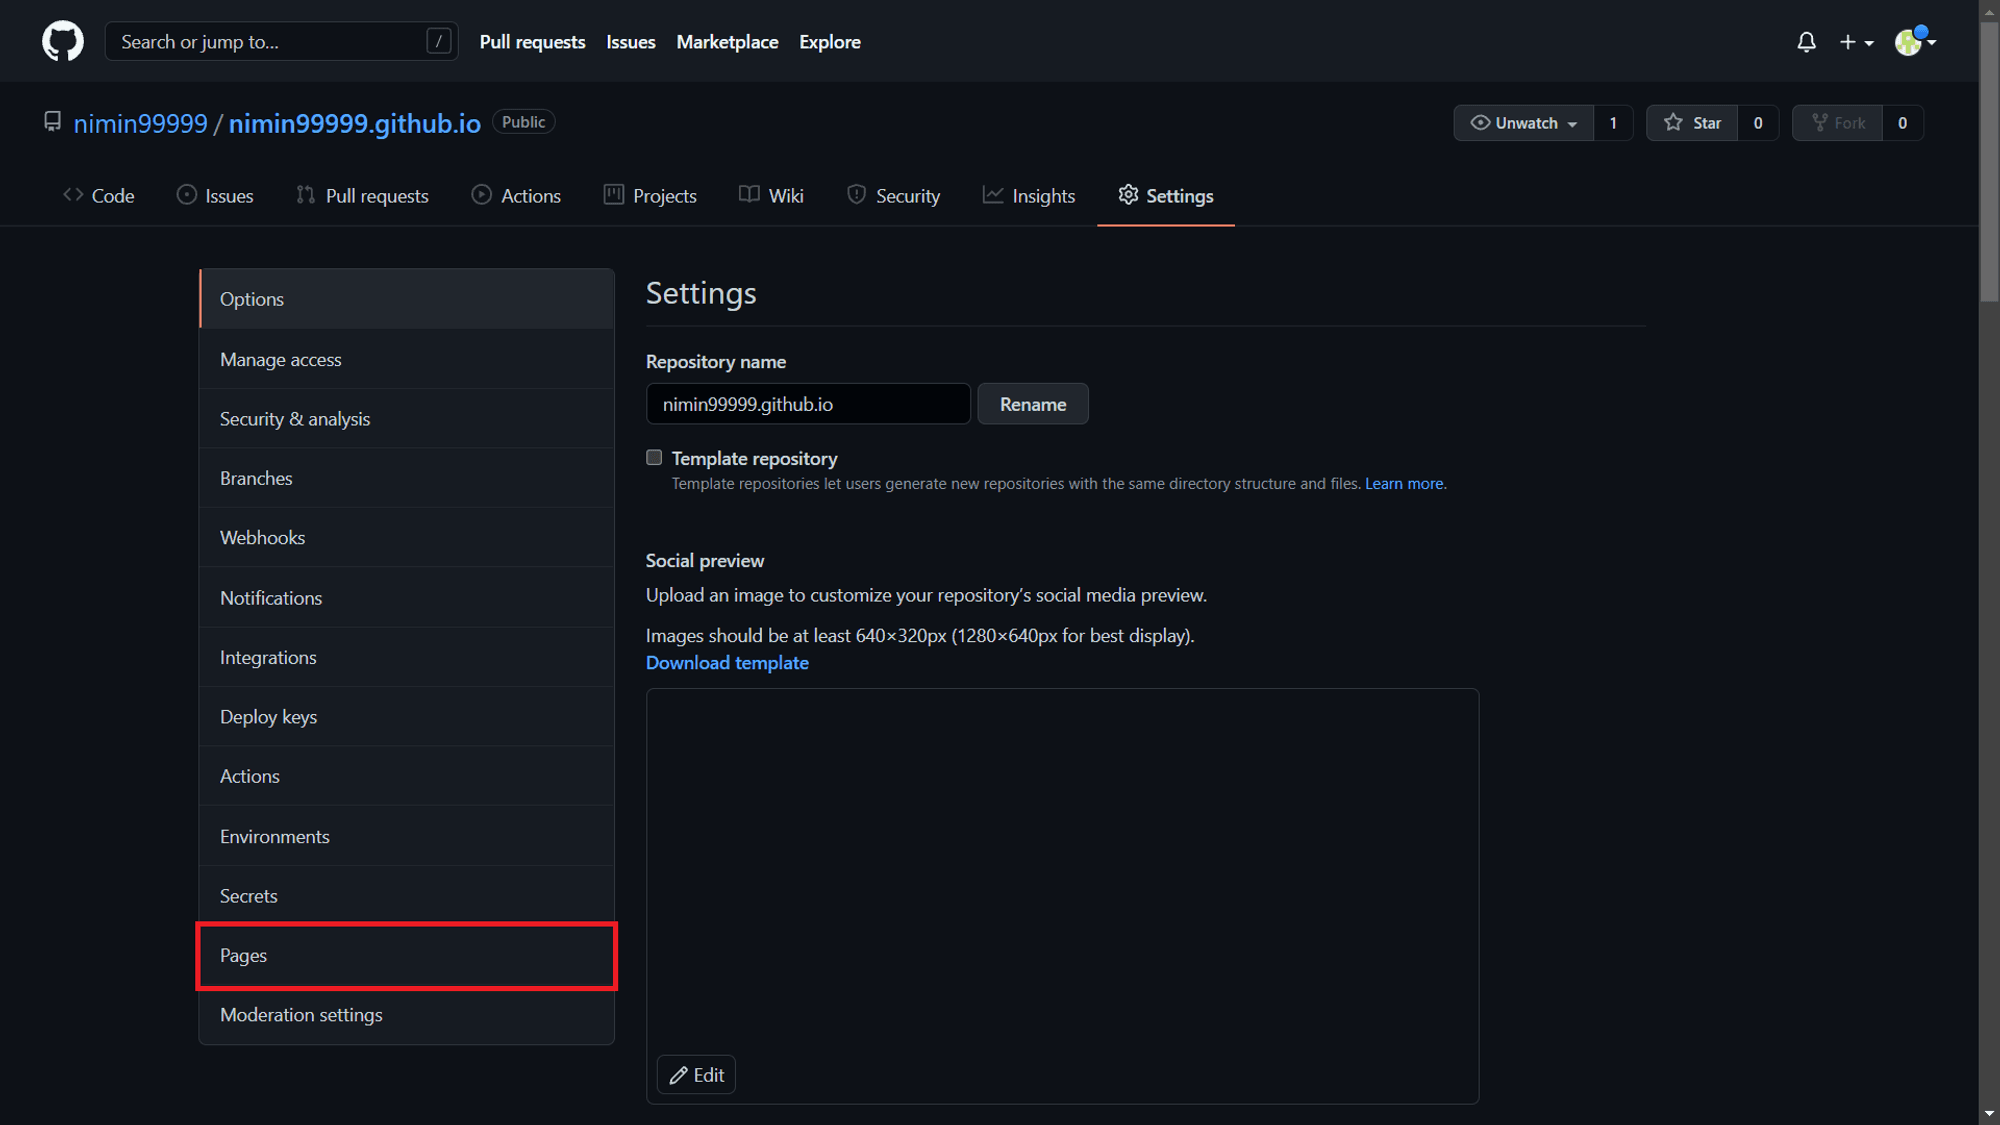
Task: Click the Code tab icon
Action: tap(73, 195)
